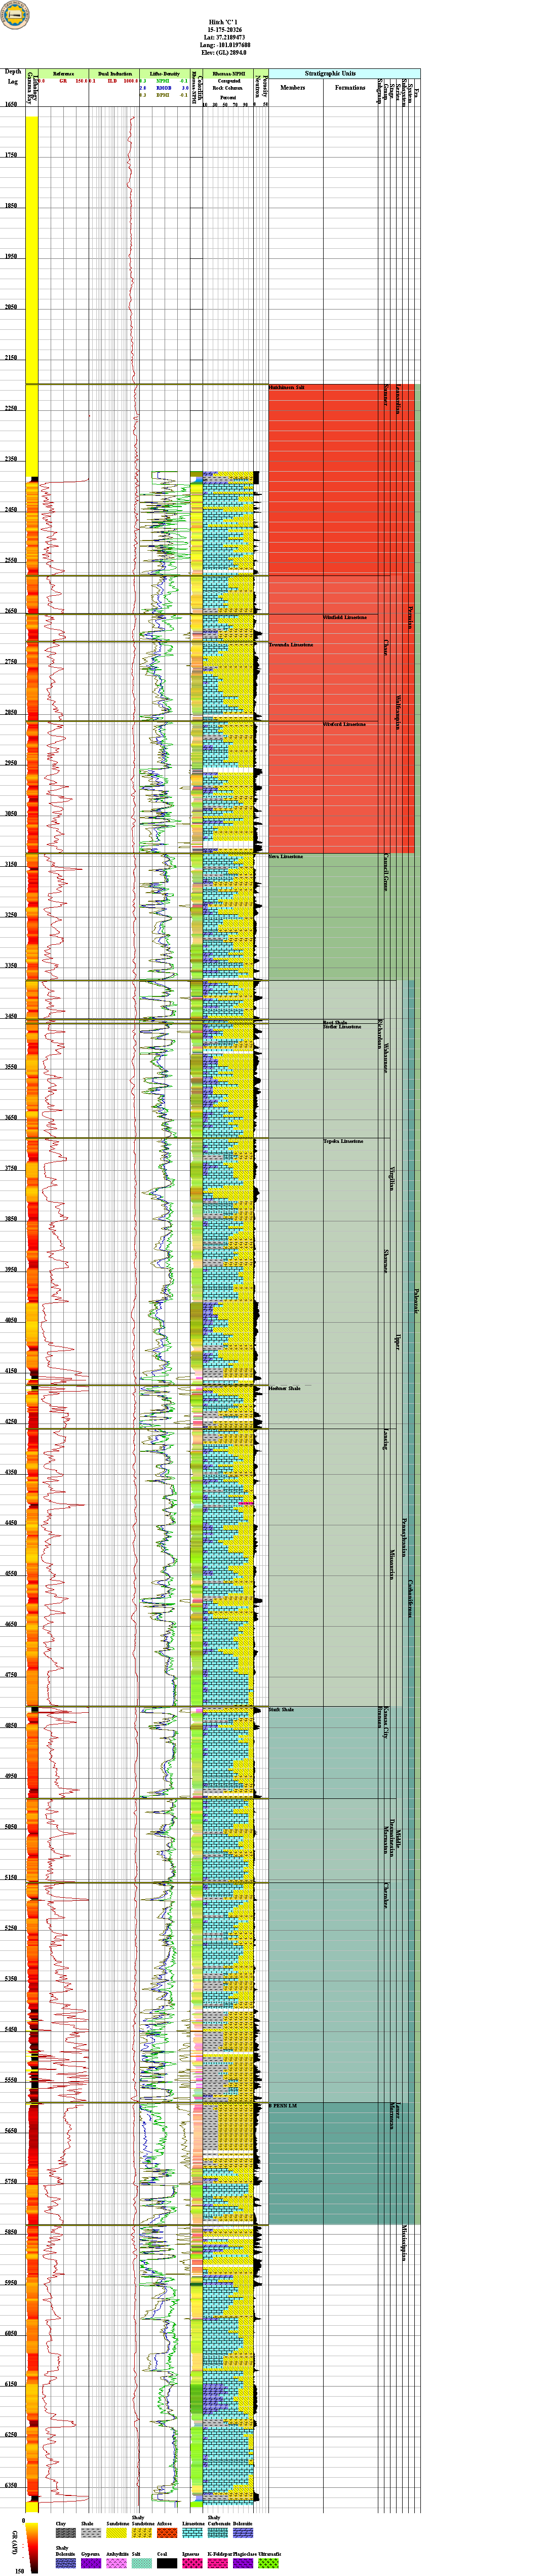
Task: Select the Shale legend pattern swatch
Action: 91,2534
